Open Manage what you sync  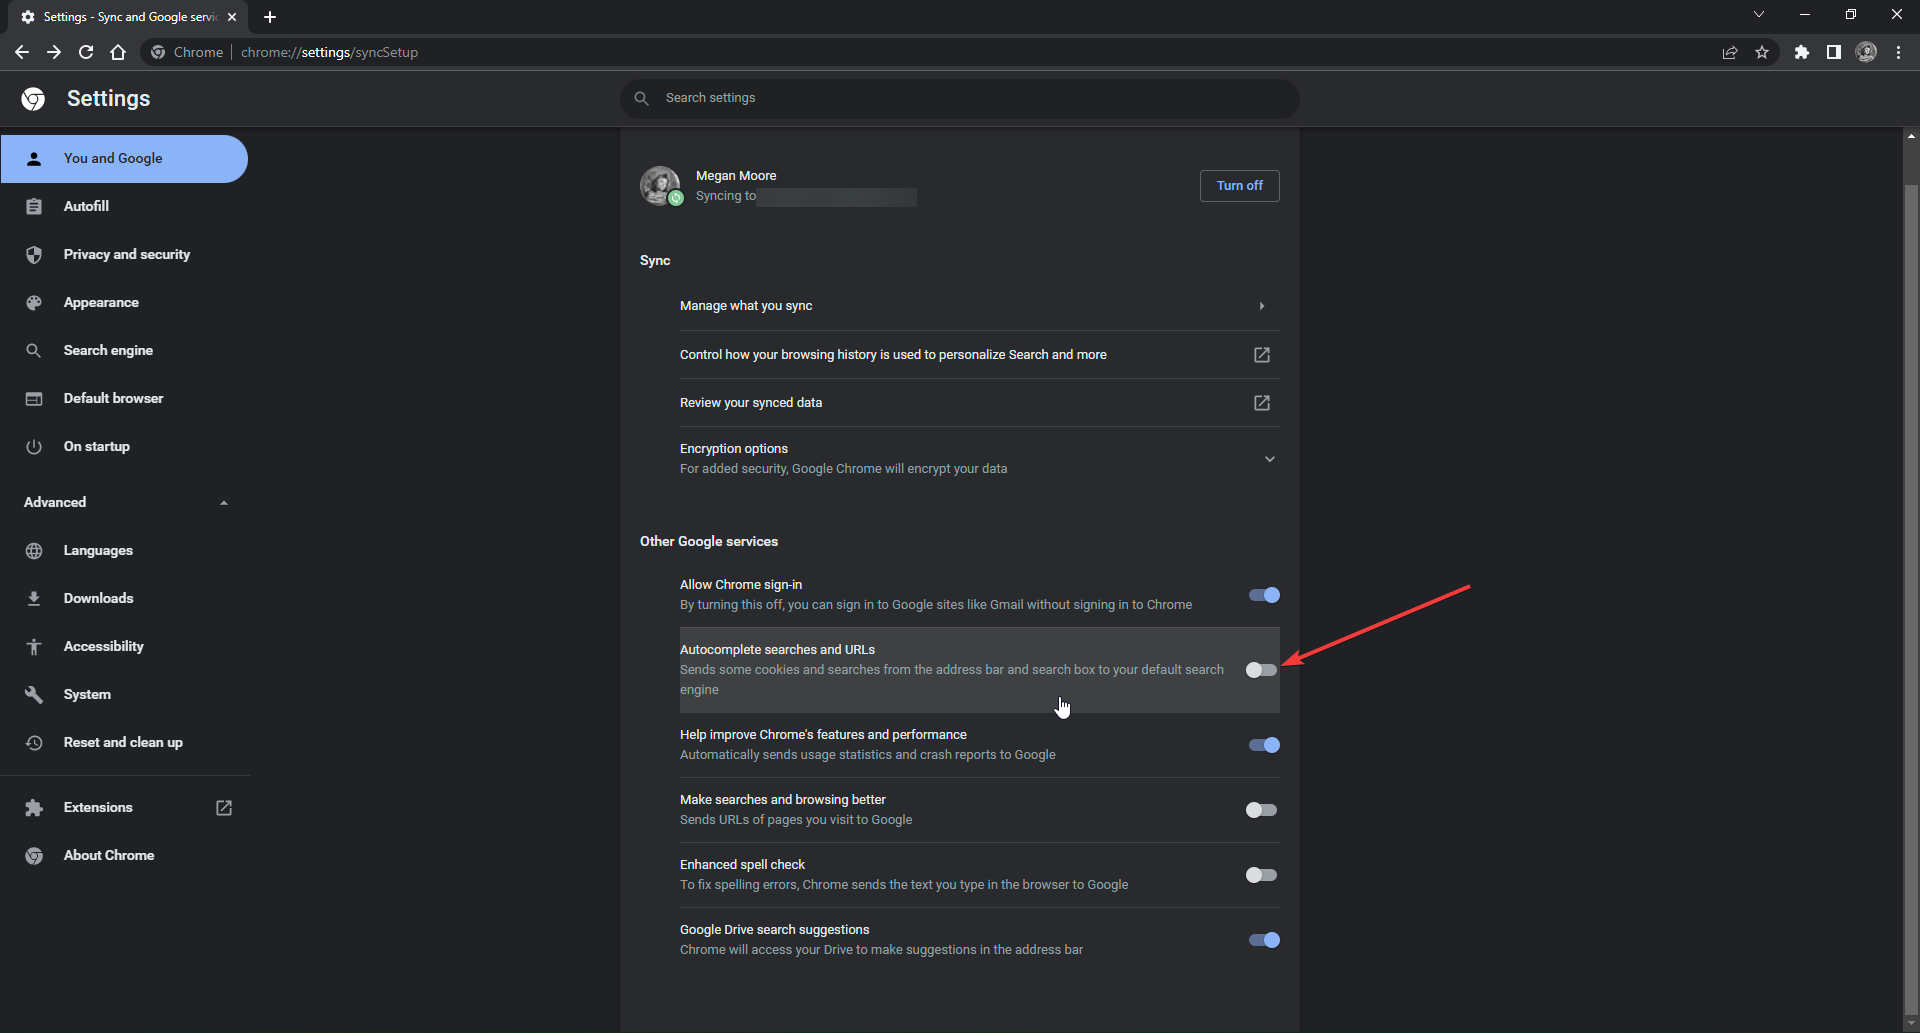[x=980, y=306]
